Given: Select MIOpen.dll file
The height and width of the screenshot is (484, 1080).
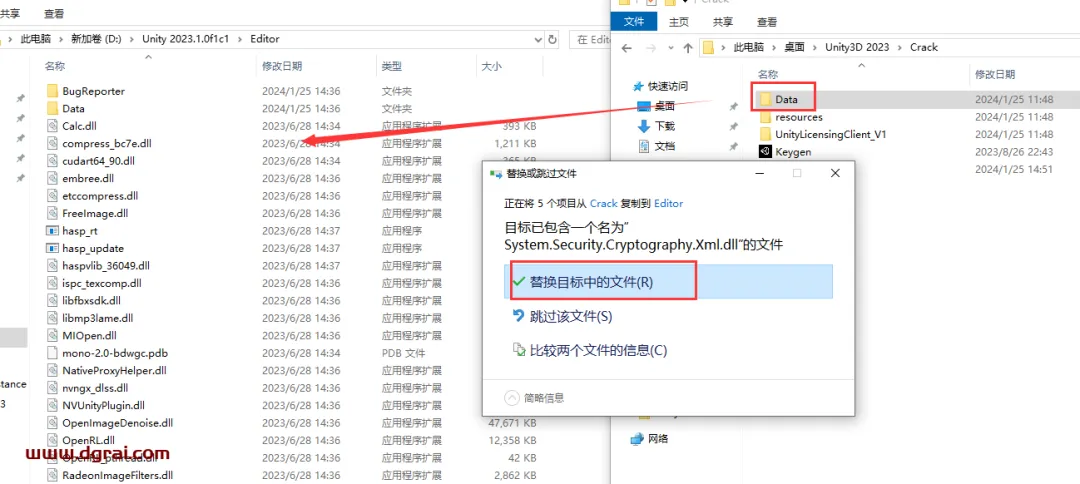Looking at the screenshot, I should tap(90, 335).
